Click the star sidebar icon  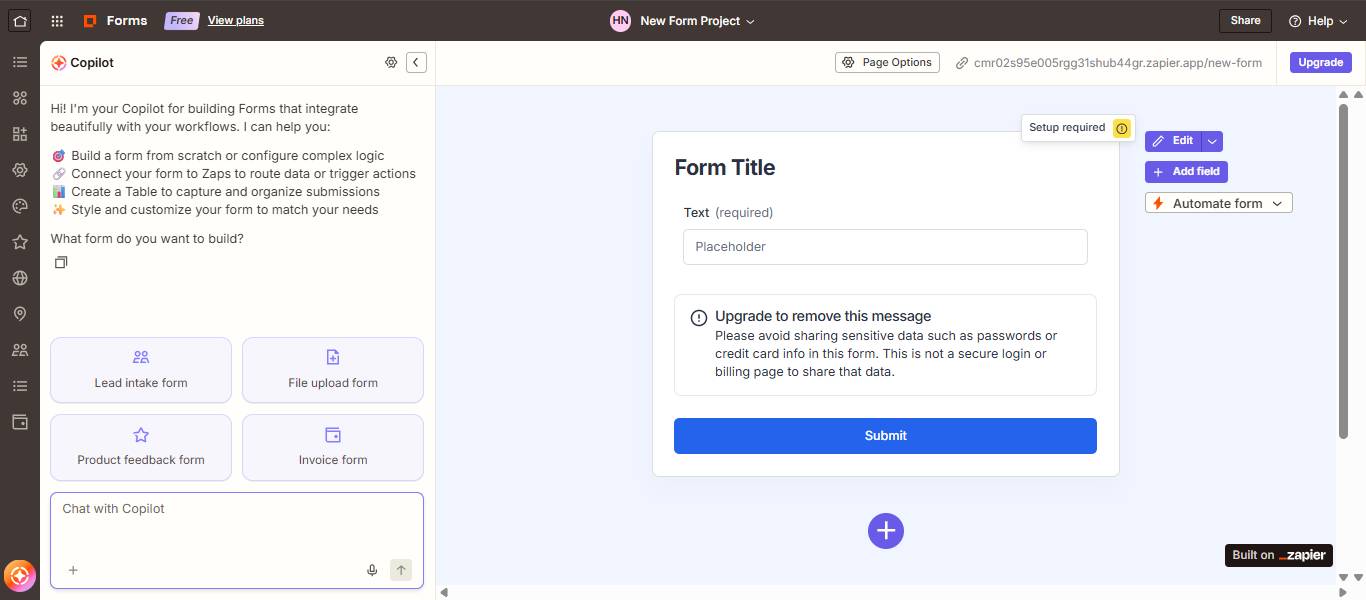[19, 242]
